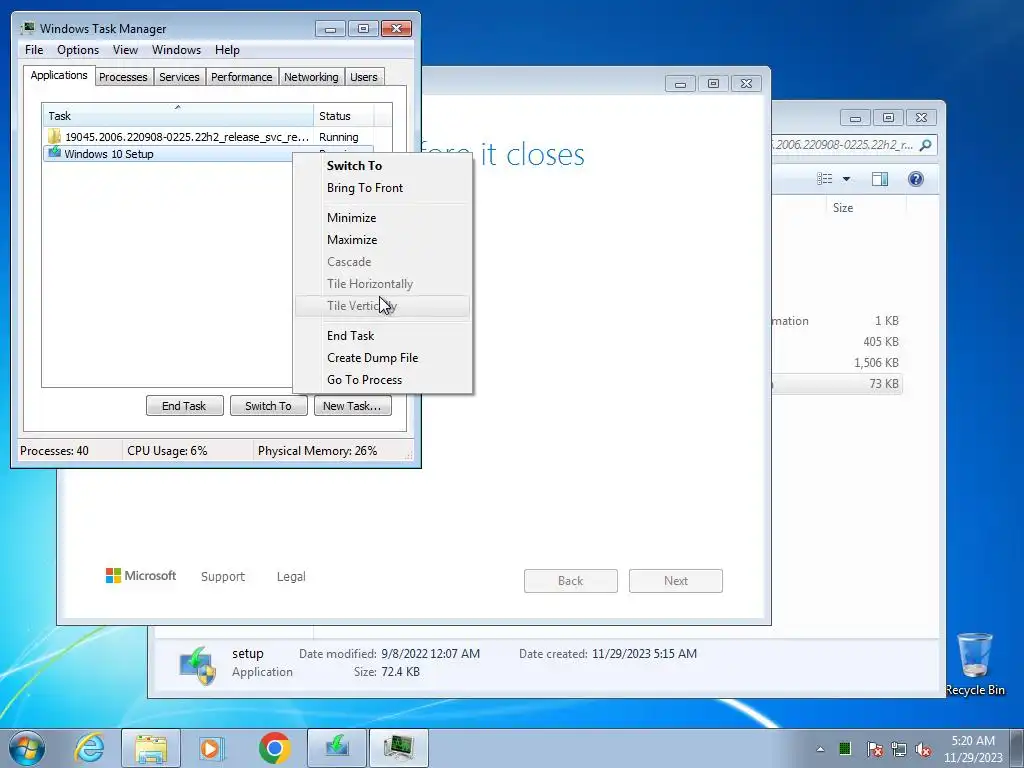The height and width of the screenshot is (768, 1024).
Task: Open Legal link in Setup window
Action: (291, 577)
